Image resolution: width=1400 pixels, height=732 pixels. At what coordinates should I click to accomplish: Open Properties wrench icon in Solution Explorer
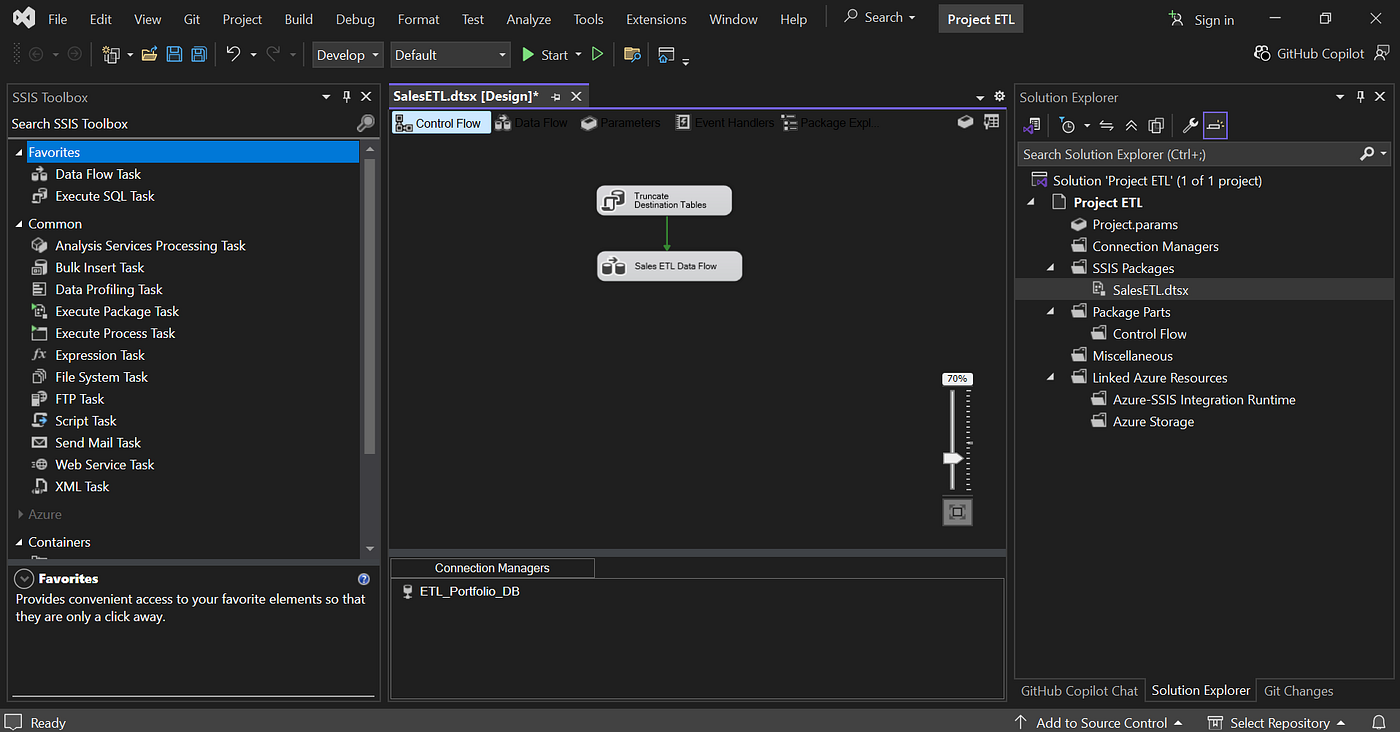pos(1190,125)
